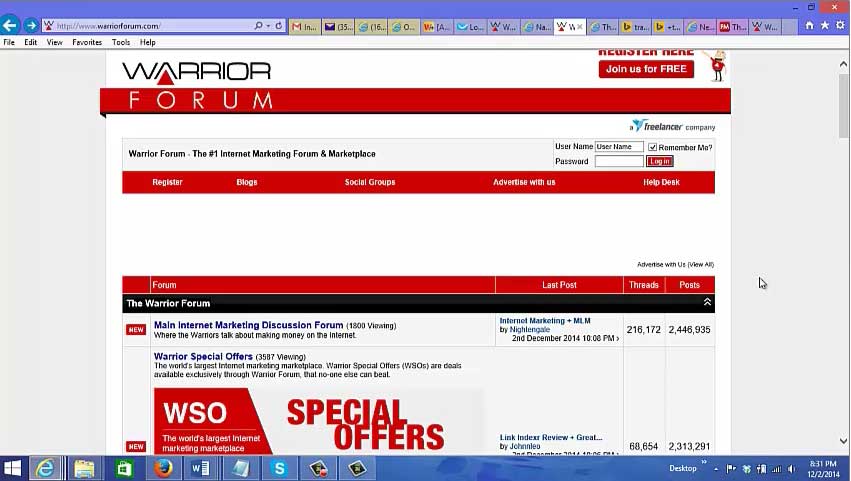Click threads count 216,172
The height and width of the screenshot is (481, 851).
click(x=644, y=330)
